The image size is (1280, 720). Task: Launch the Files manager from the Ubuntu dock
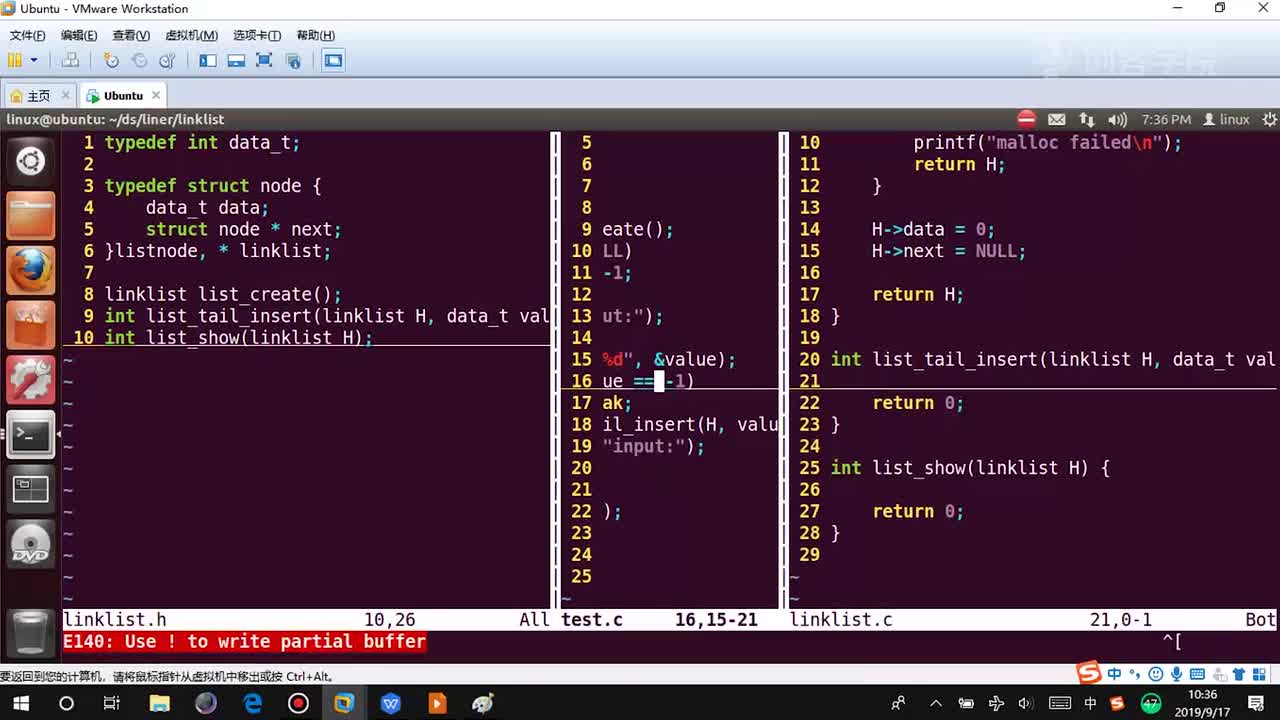pos(30,215)
